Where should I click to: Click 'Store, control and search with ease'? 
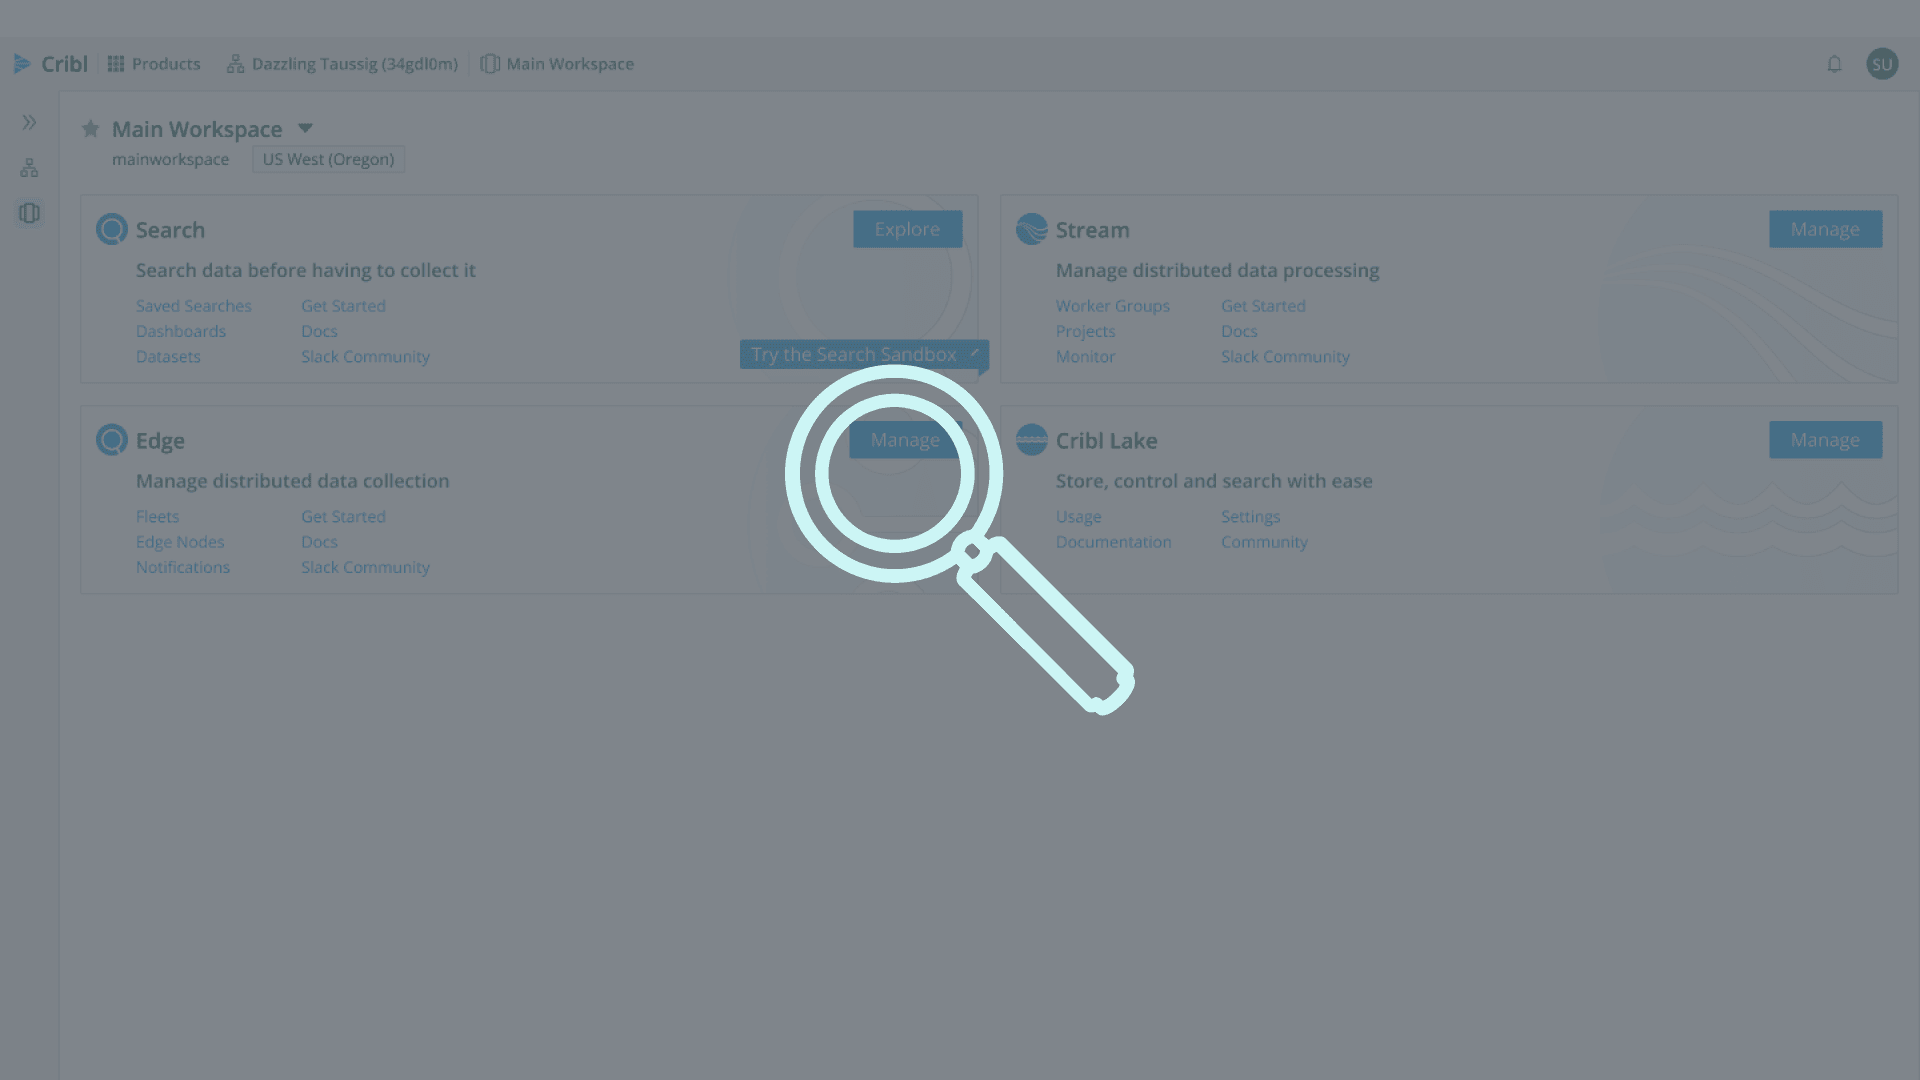point(1214,481)
